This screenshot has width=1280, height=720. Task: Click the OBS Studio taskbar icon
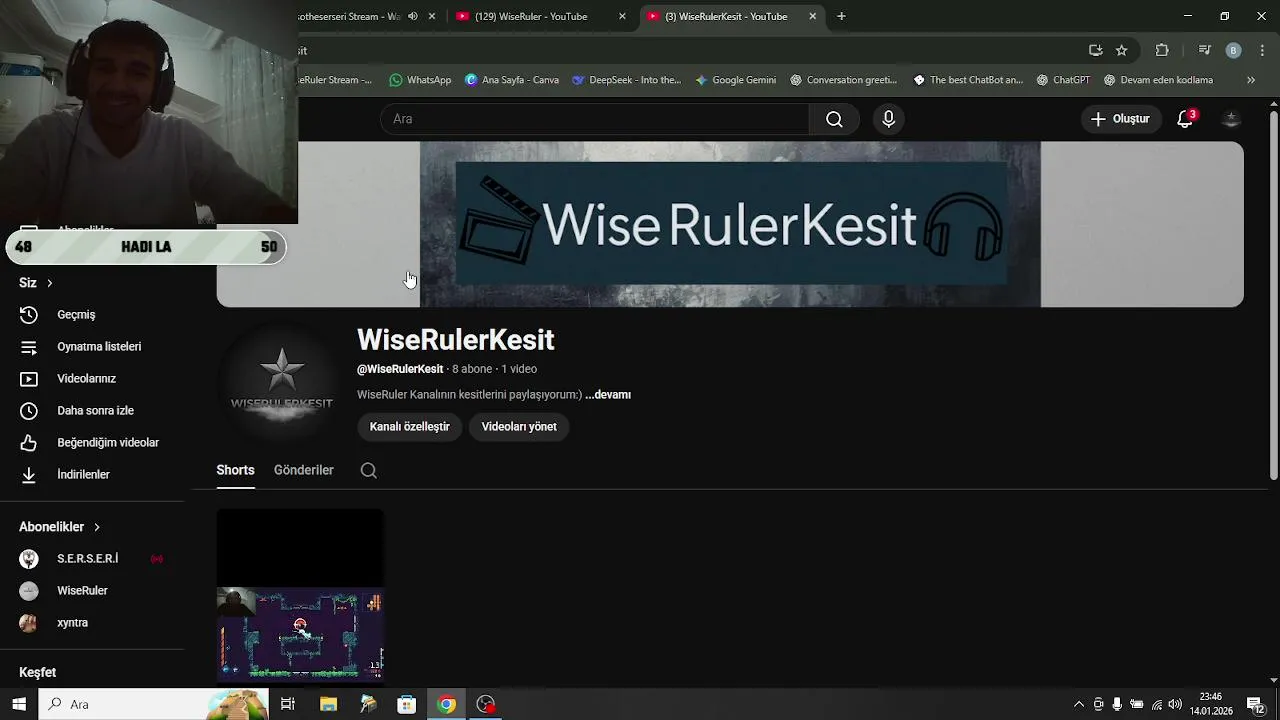[486, 704]
